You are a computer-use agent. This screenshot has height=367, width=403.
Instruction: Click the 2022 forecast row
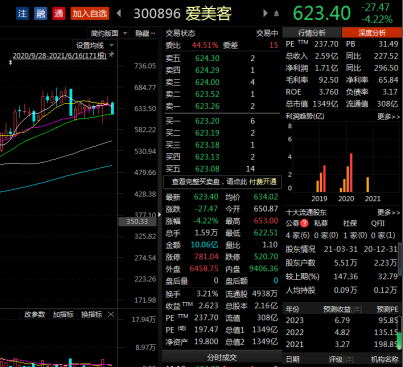pos(342,332)
